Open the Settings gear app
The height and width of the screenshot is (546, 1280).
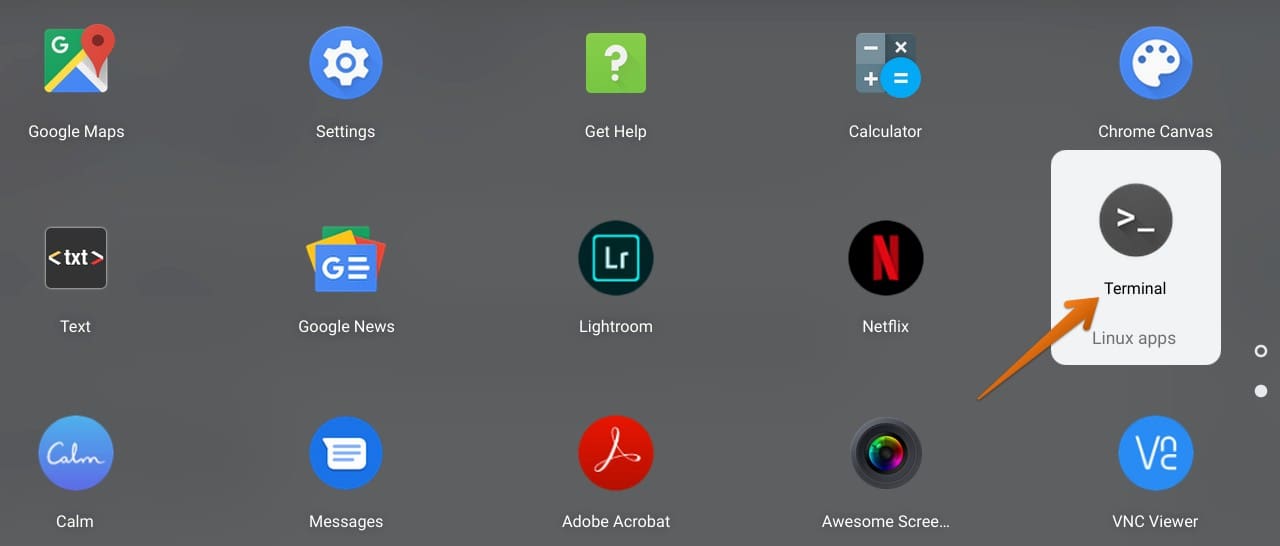[x=346, y=63]
